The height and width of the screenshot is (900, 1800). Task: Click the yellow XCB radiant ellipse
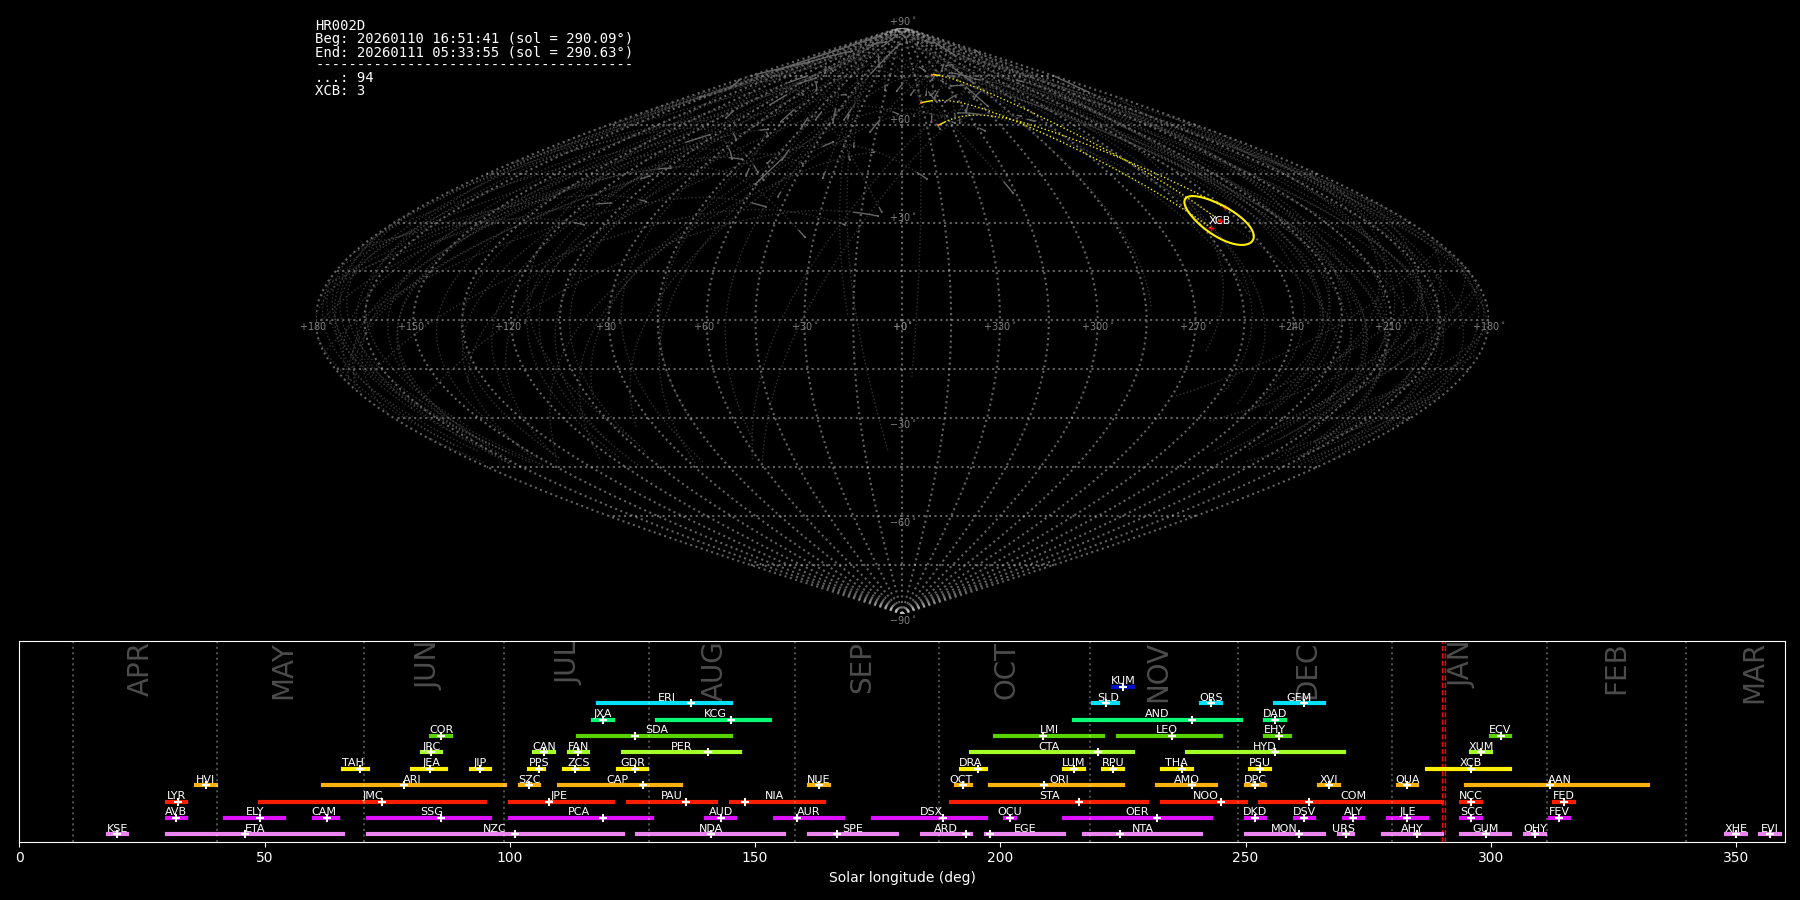click(x=1218, y=220)
